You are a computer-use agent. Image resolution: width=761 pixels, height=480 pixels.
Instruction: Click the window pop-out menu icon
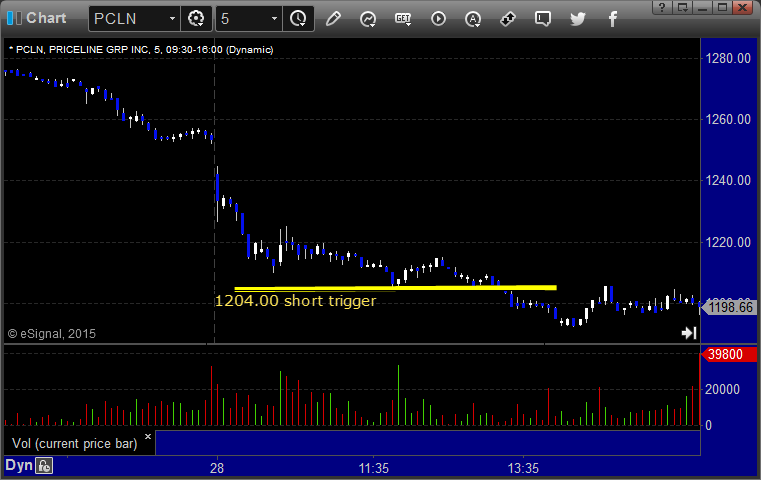(683, 7)
